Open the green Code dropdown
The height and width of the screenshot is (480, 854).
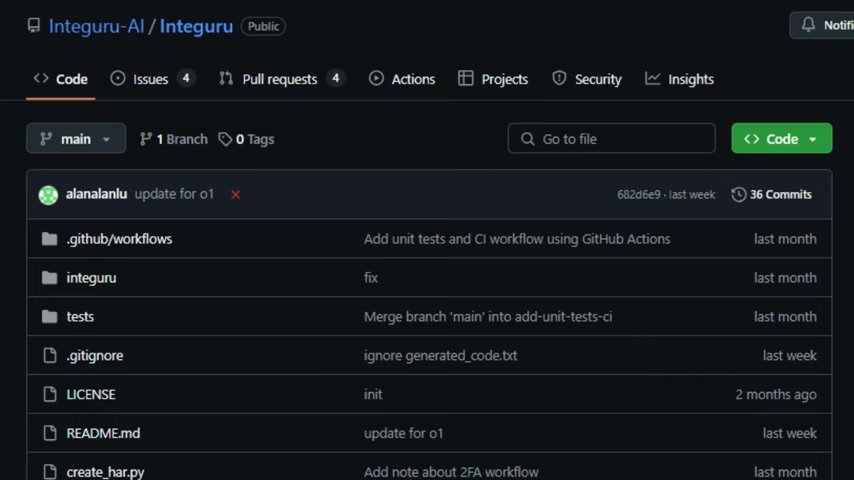click(782, 138)
